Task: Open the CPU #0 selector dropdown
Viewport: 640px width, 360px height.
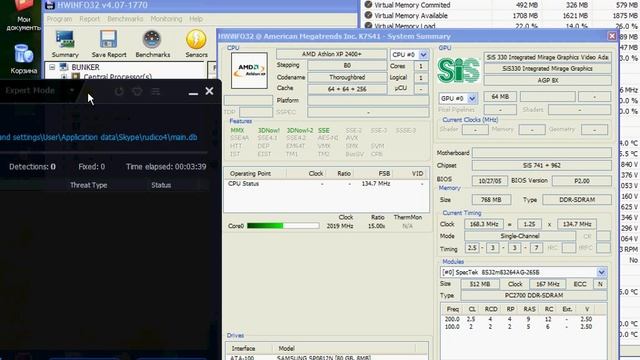Action: click(424, 54)
